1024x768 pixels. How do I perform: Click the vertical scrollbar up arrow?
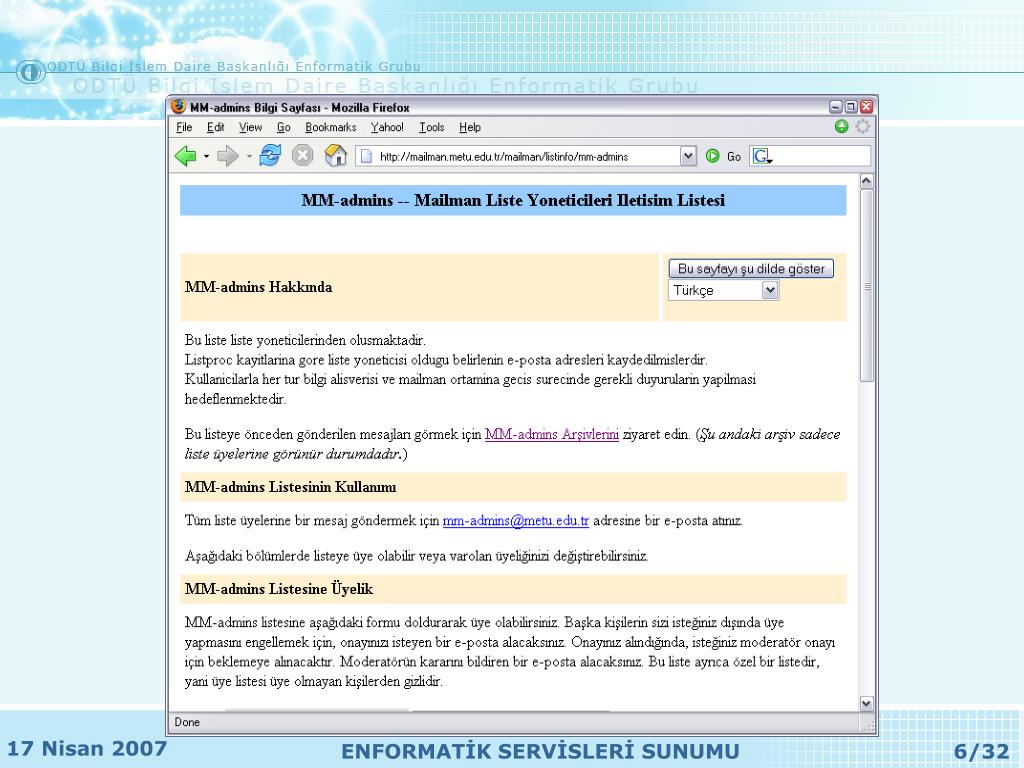pos(867,181)
